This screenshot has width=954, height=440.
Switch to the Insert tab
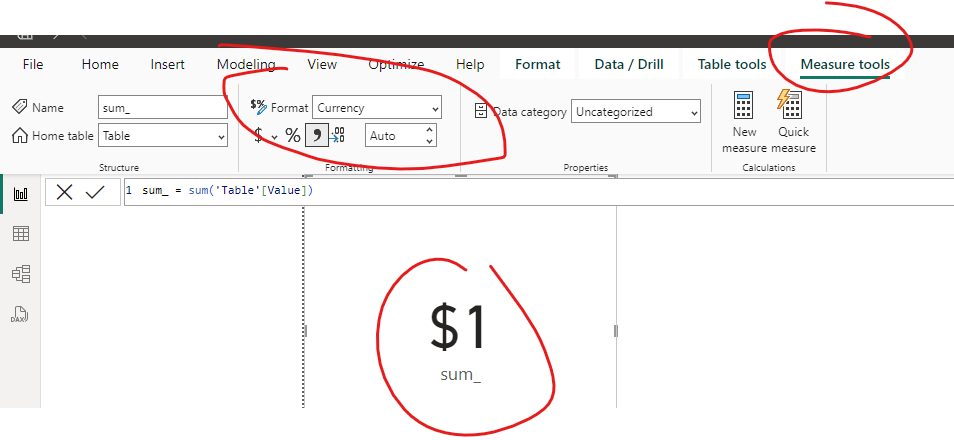[167, 65]
